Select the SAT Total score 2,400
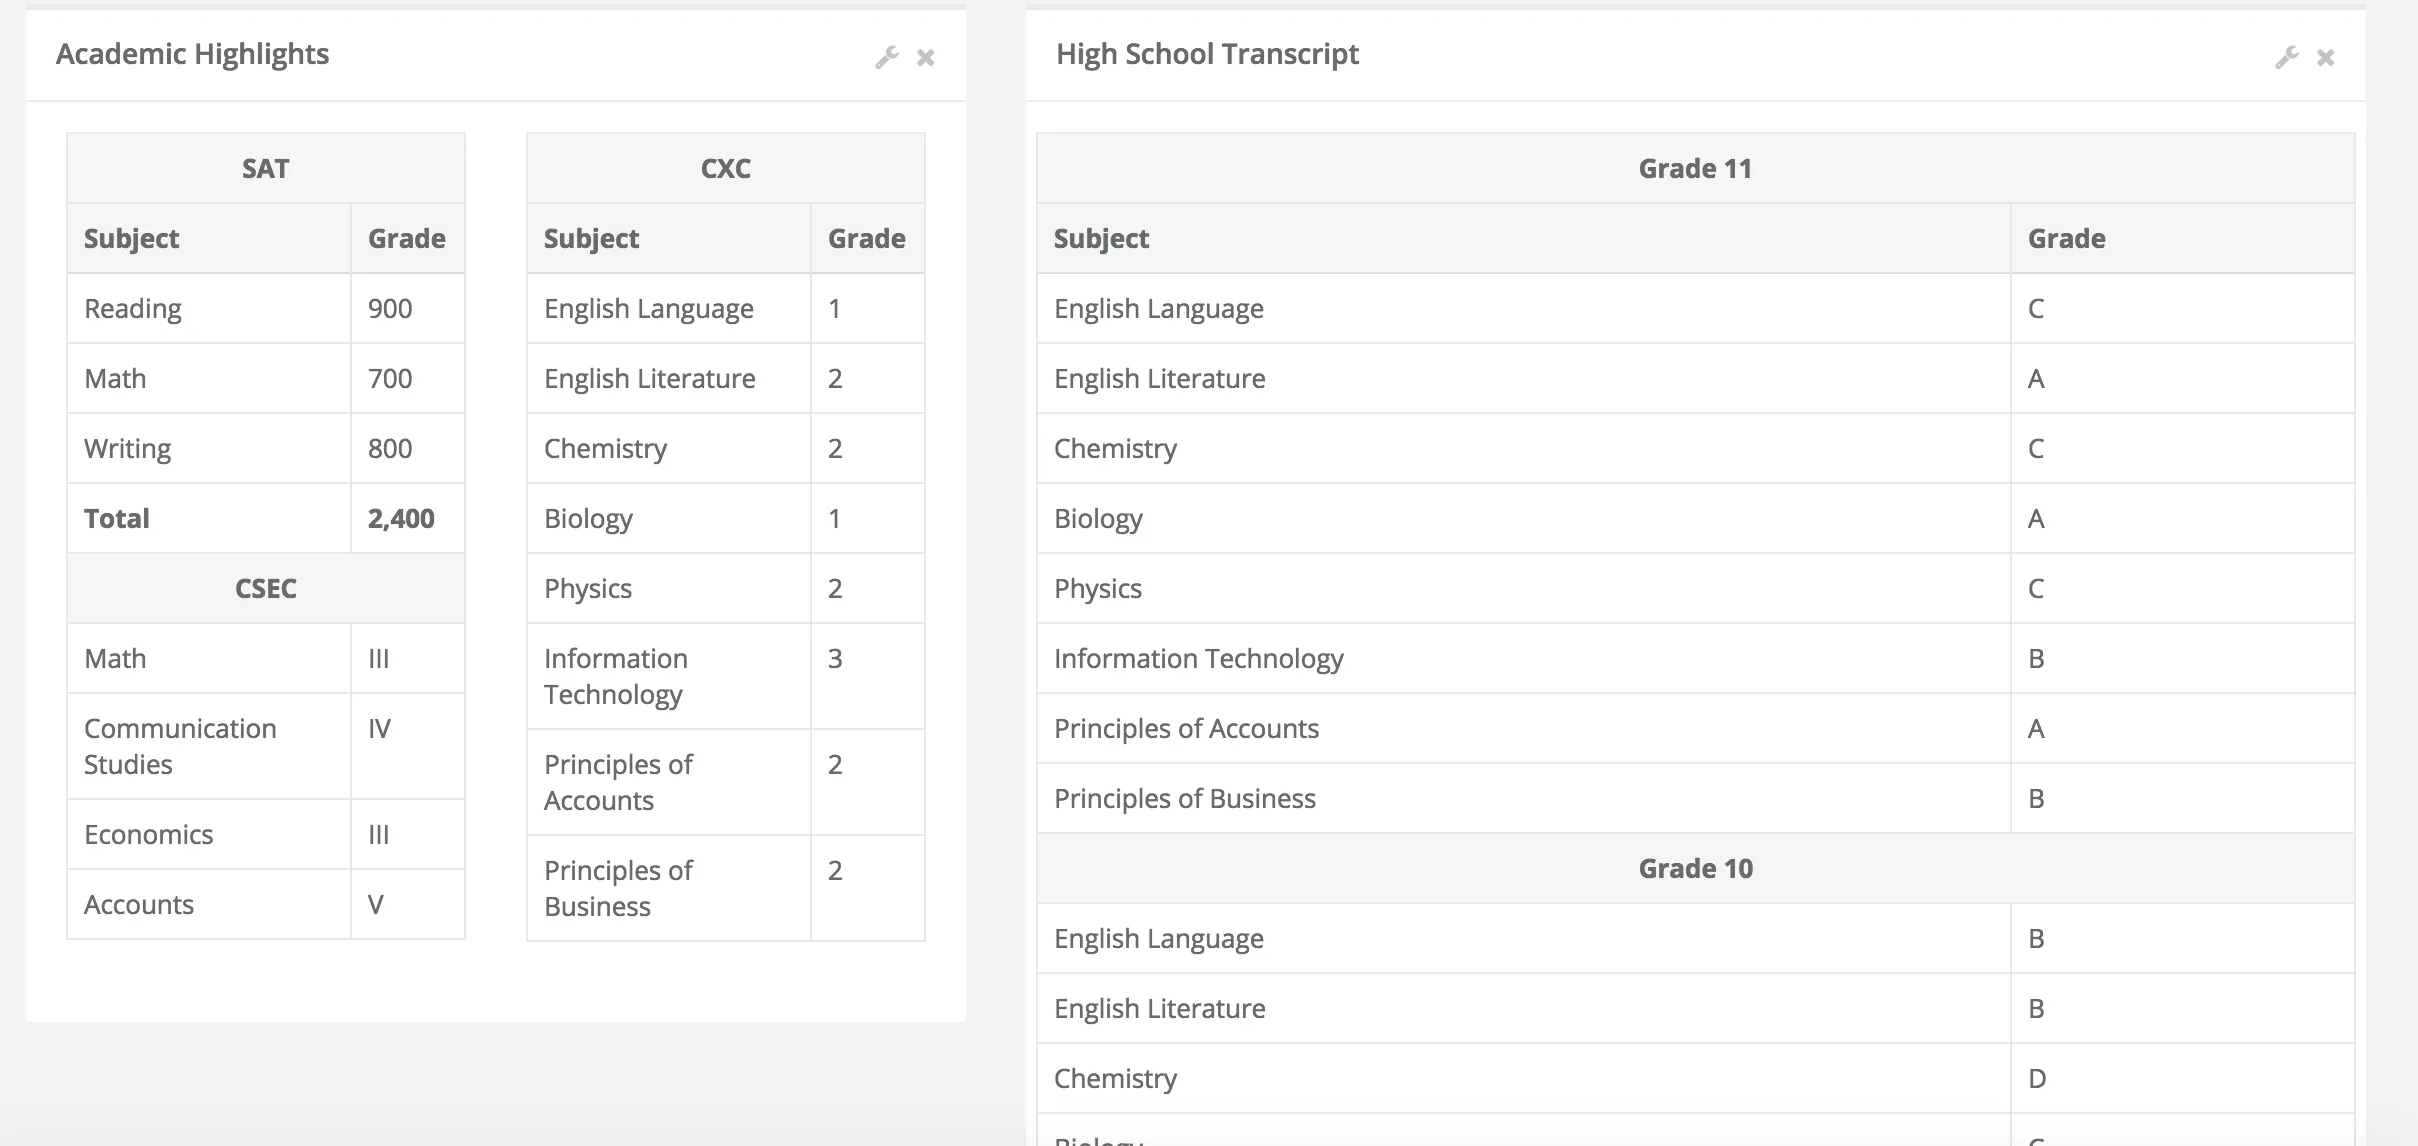2418x1146 pixels. tap(401, 518)
